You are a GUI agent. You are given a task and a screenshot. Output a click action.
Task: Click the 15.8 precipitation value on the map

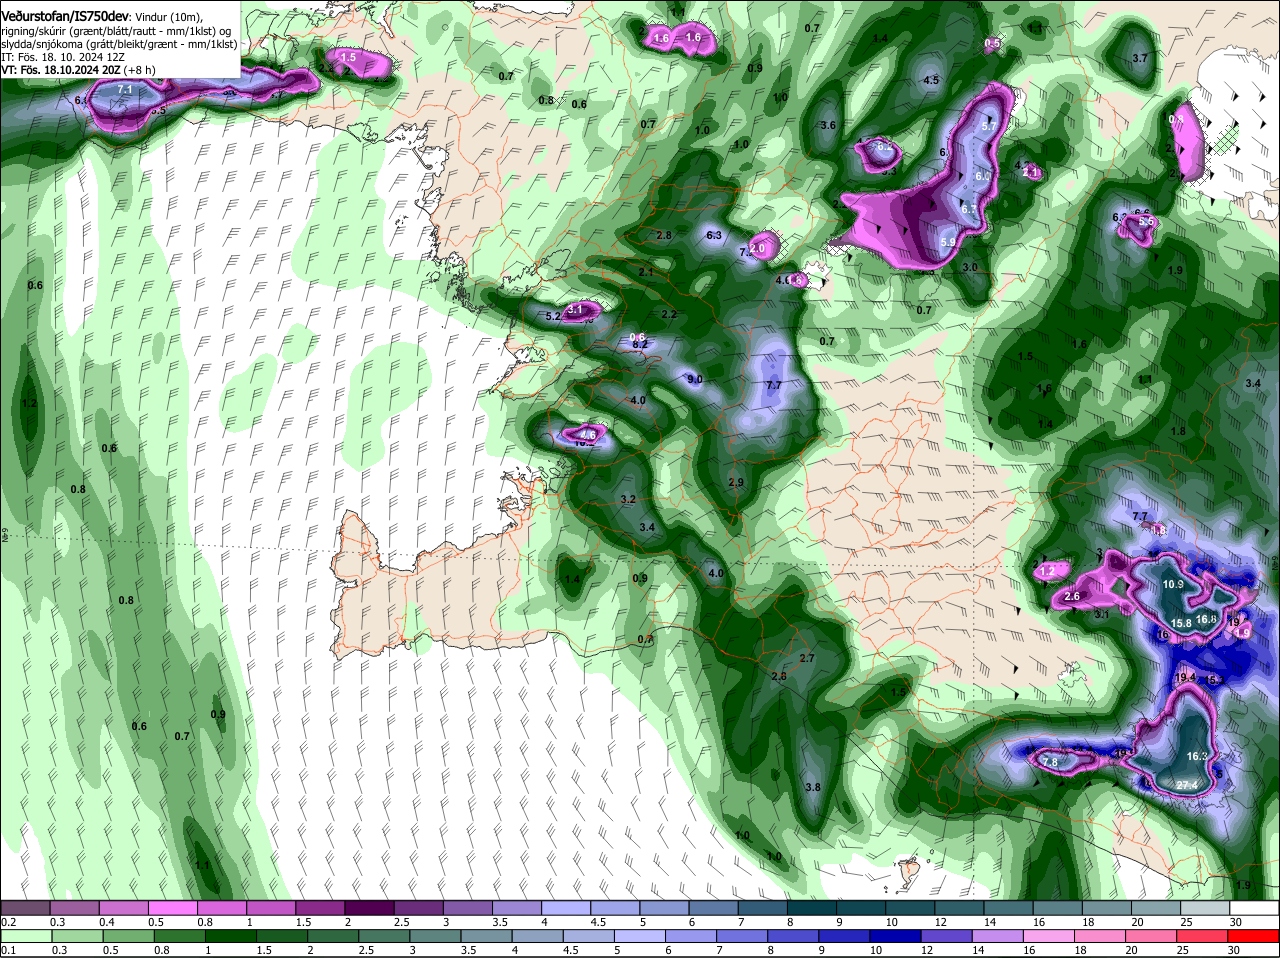(x=1181, y=623)
